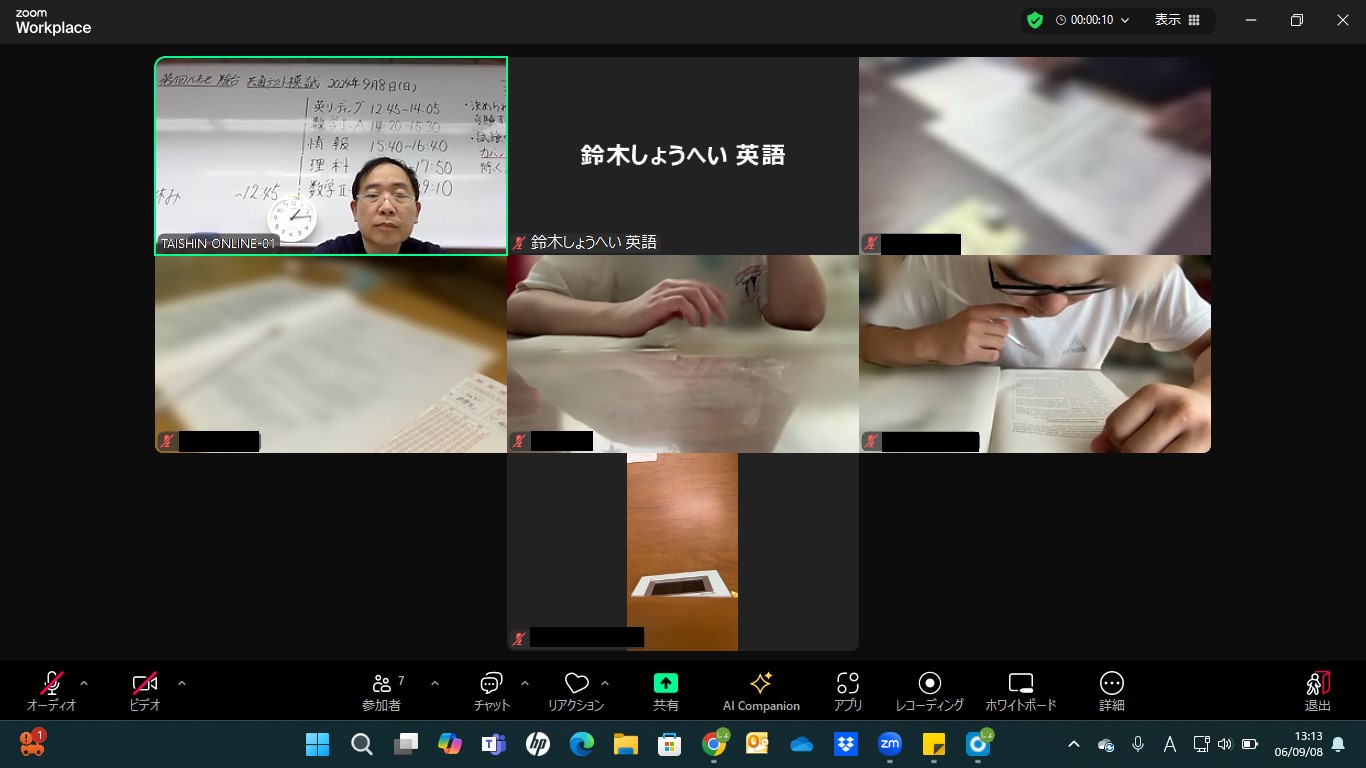This screenshot has width=1366, height=768.
Task: Open OneDrive from the taskbar
Action: (x=802, y=744)
